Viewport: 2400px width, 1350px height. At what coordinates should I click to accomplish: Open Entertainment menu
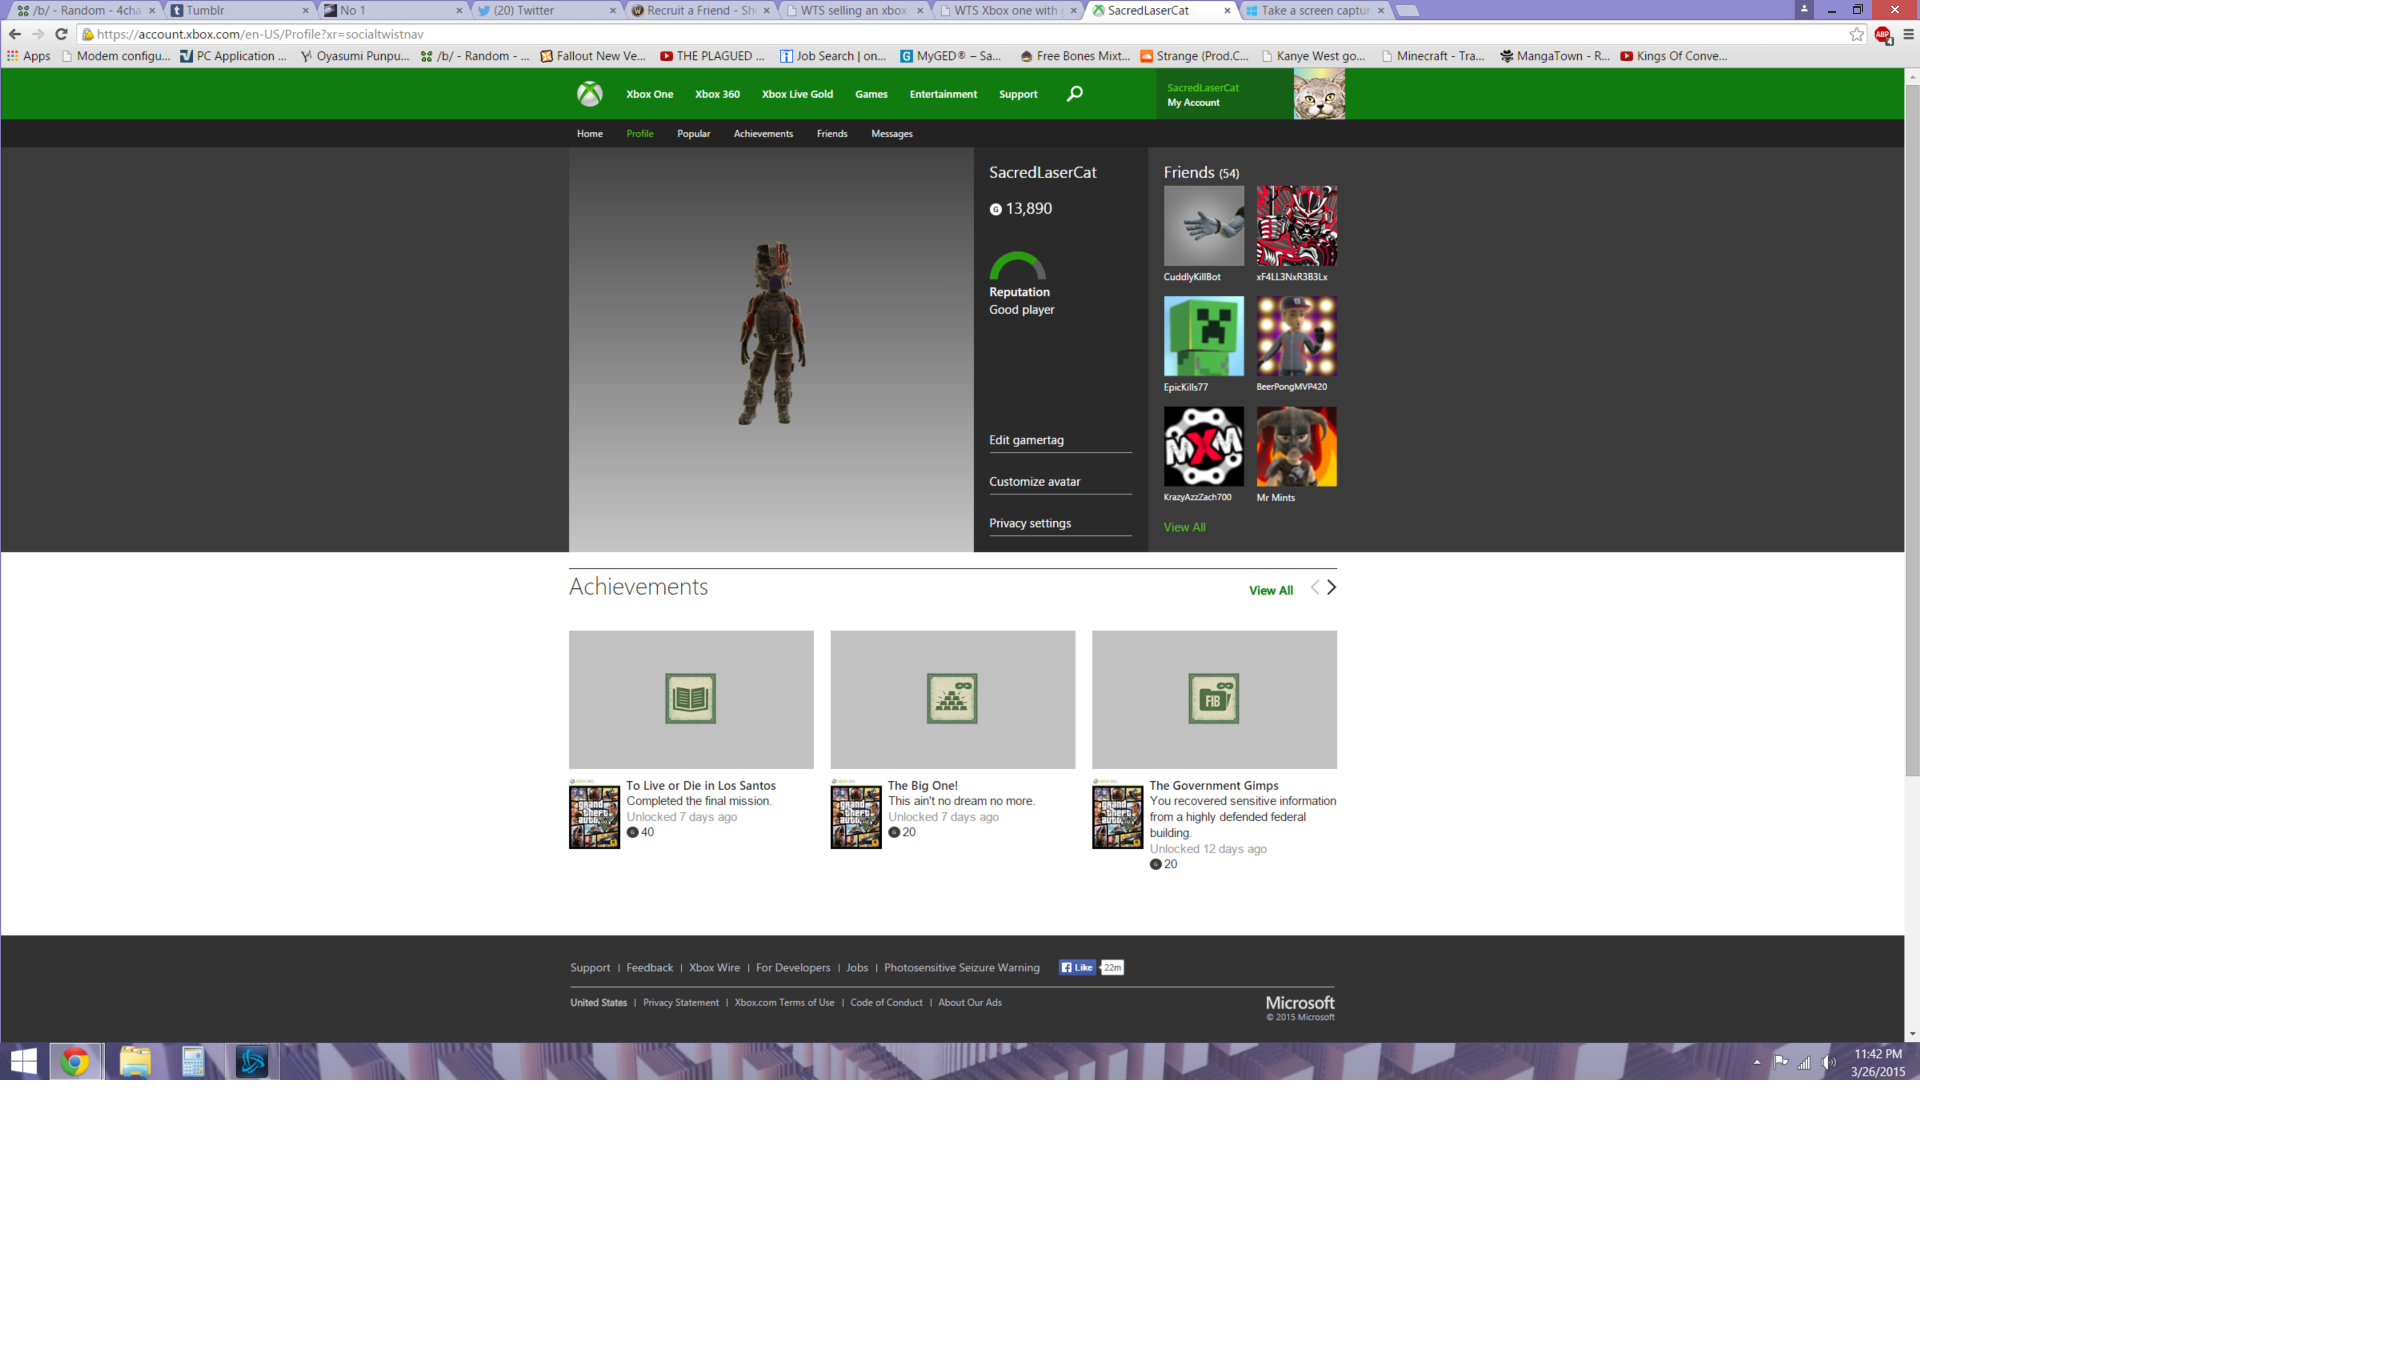coord(943,94)
